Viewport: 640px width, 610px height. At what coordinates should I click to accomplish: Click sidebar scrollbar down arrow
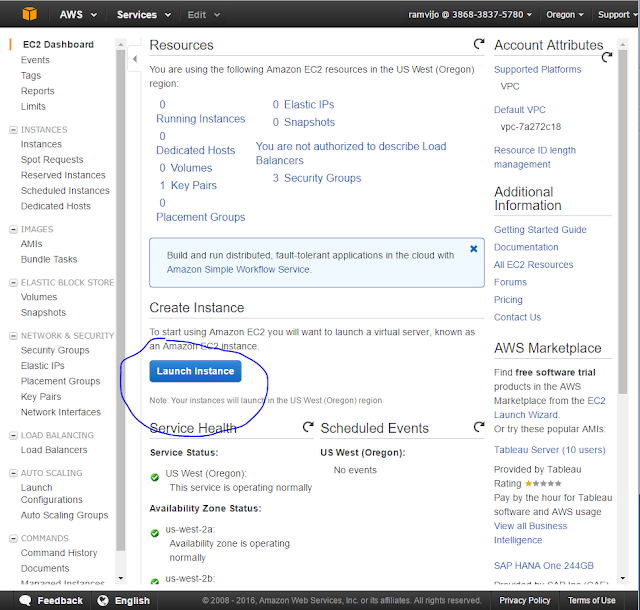(x=120, y=578)
